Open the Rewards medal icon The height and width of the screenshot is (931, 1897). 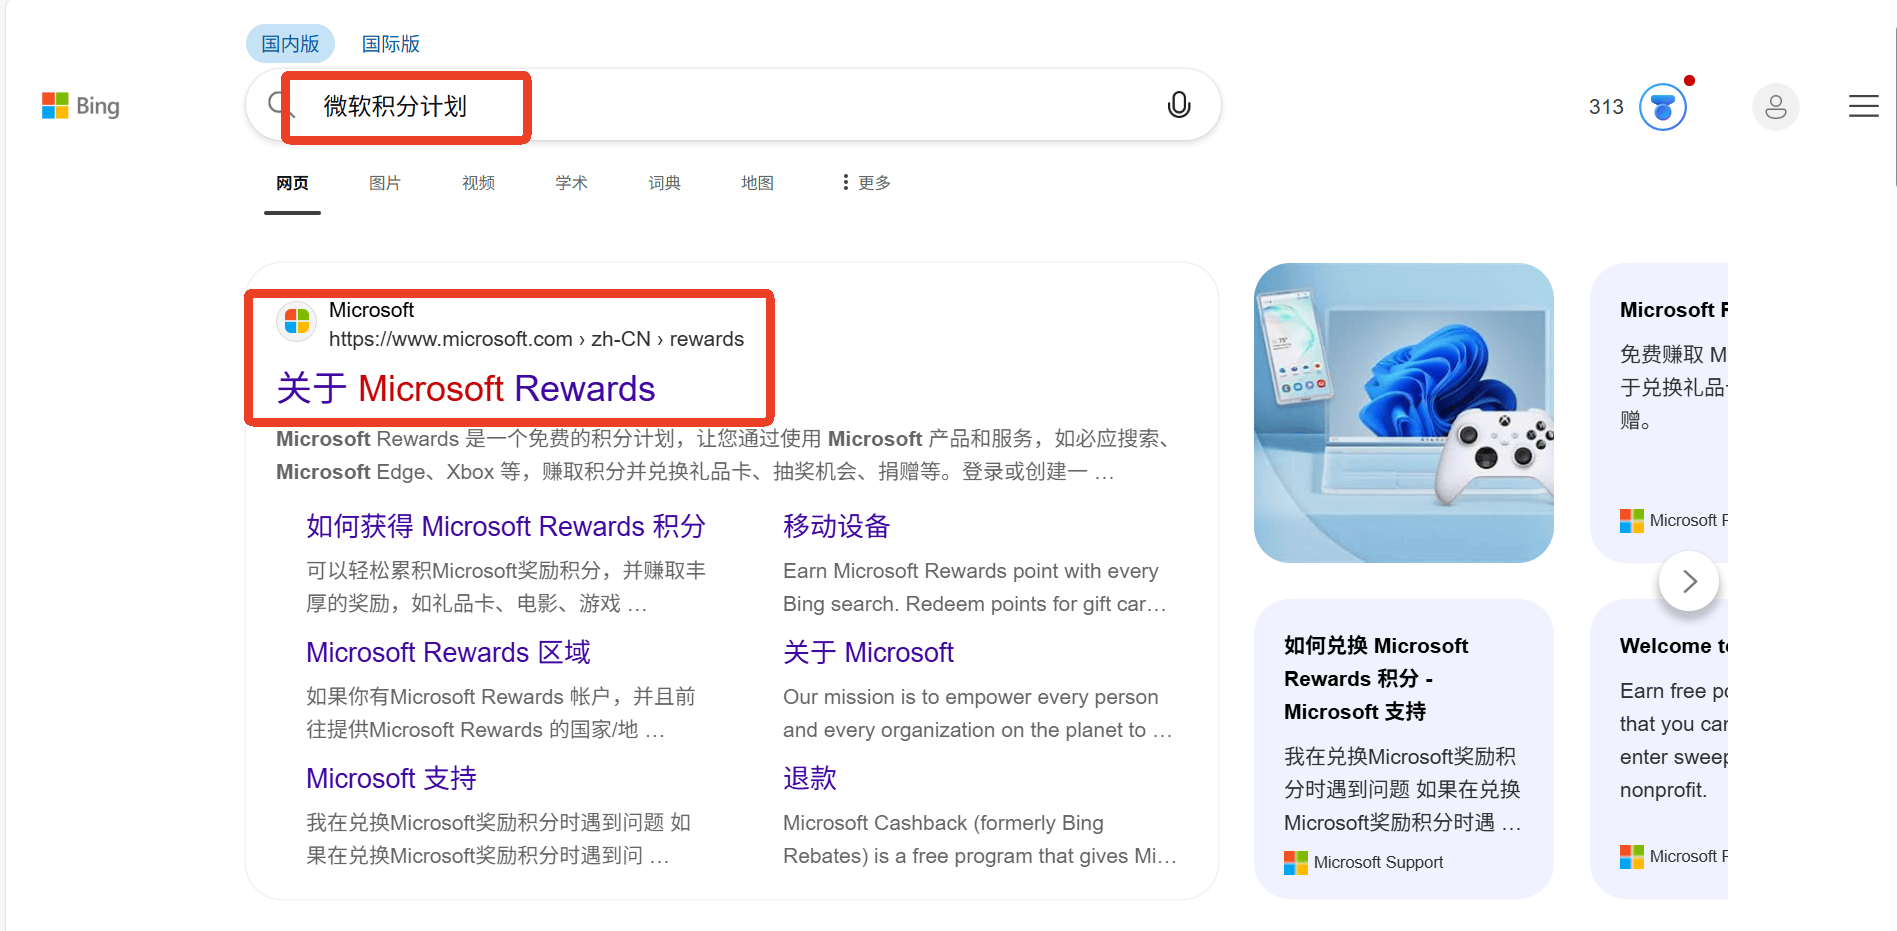[1662, 107]
